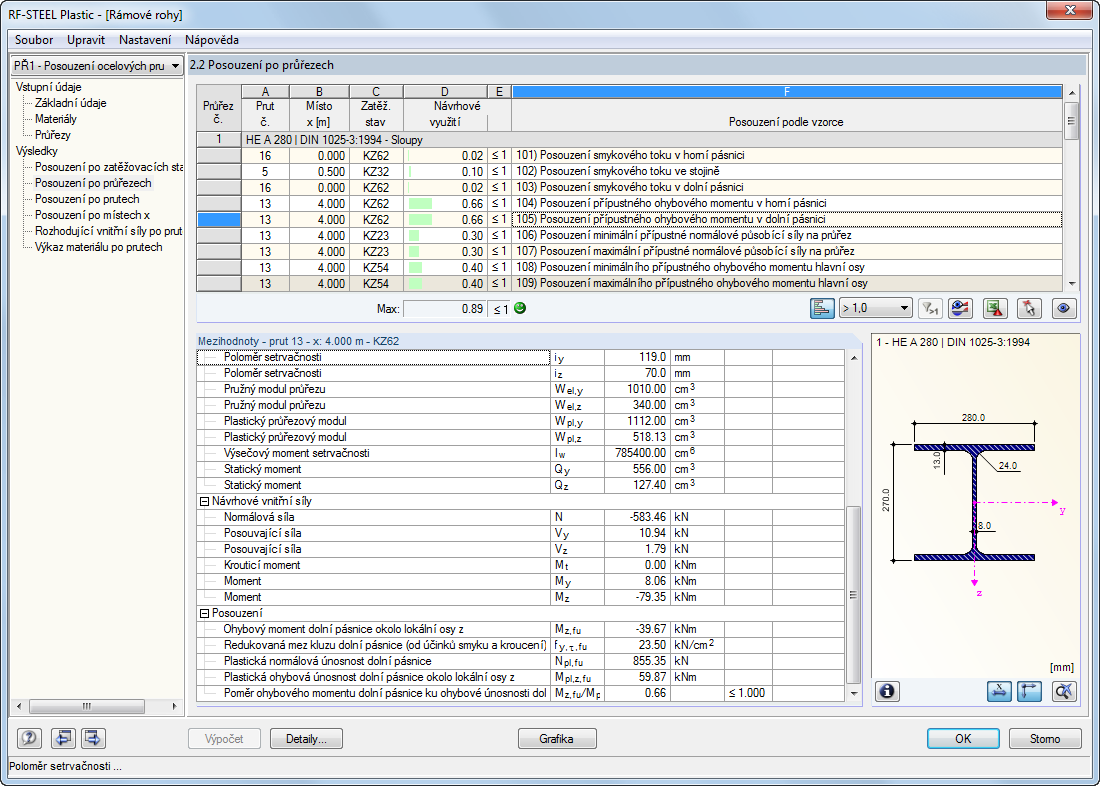Collapse the 'Návrhové vnitřní síly' section
Viewport: 1100px width, 786px height.
[205, 502]
